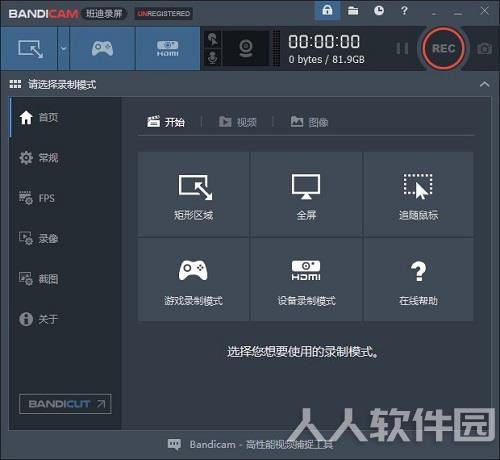500x460 pixels.
Task: Choose 全屏 fullscreen recording tile
Action: pyautogui.click(x=306, y=194)
